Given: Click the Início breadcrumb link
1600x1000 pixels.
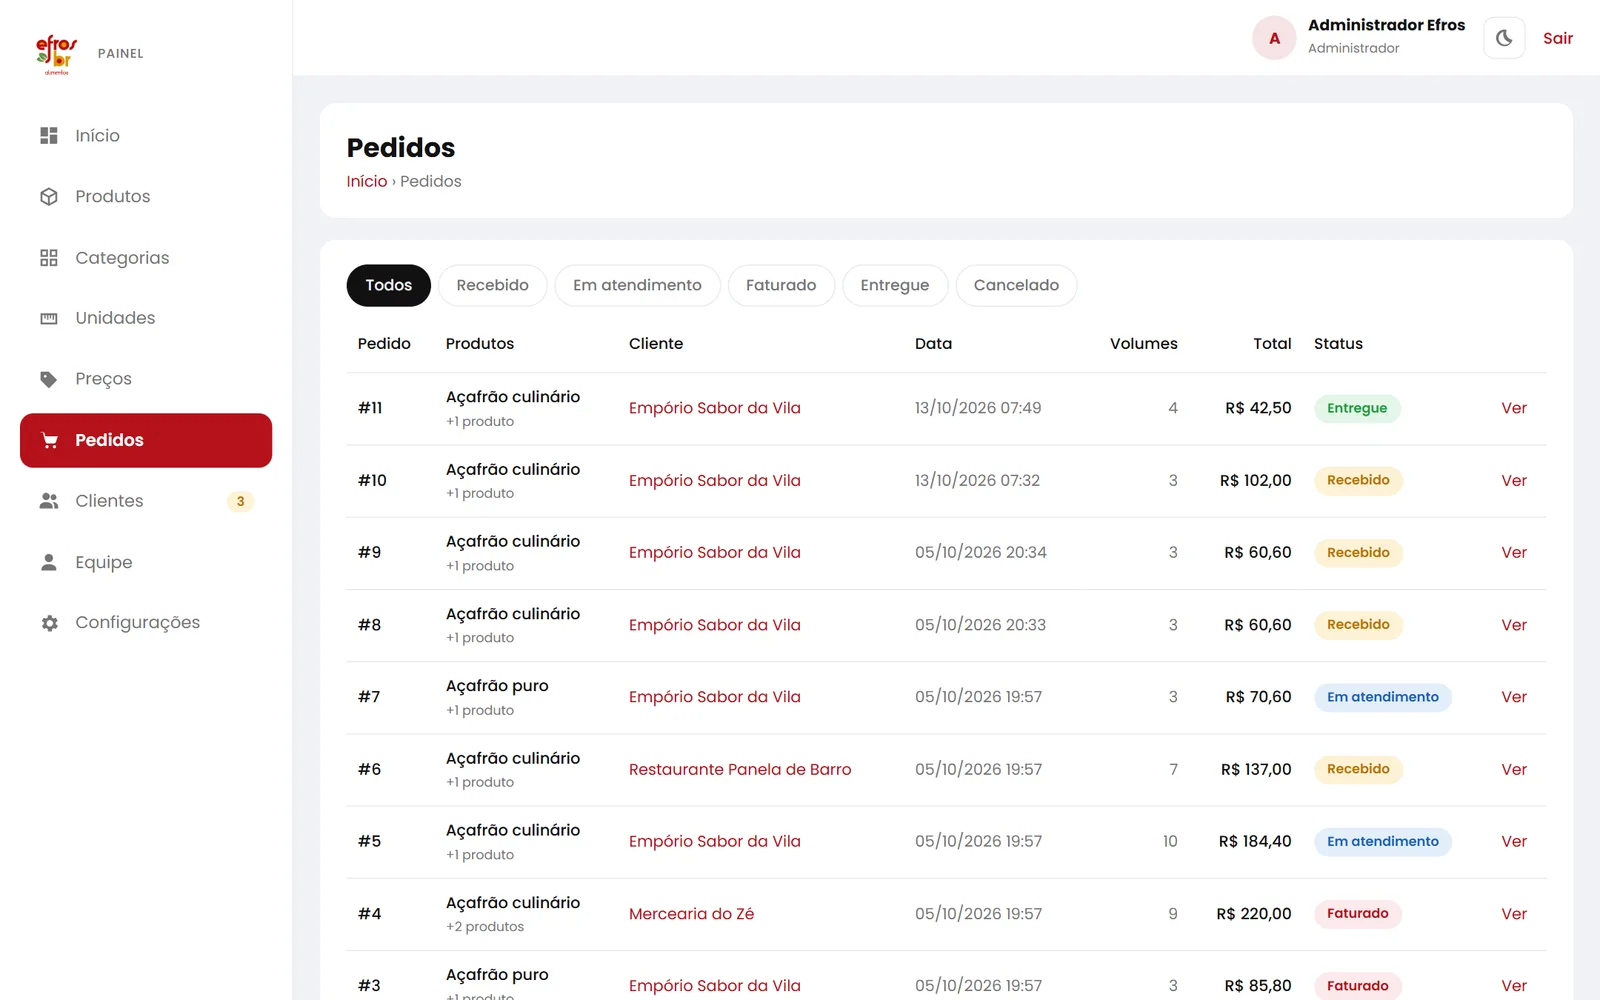Looking at the screenshot, I should click(366, 181).
